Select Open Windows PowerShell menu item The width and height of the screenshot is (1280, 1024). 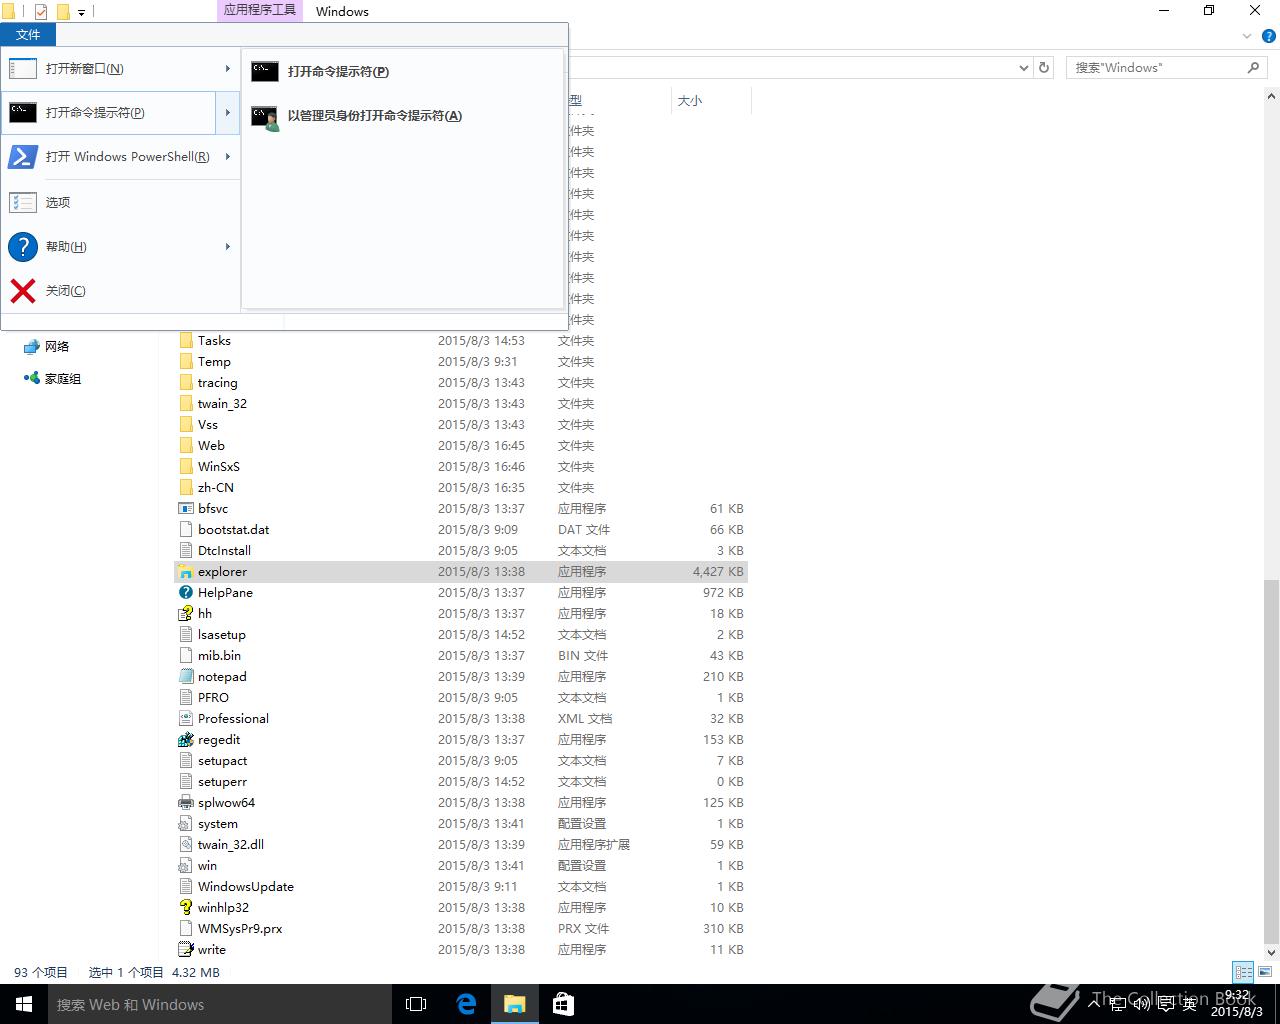click(120, 157)
